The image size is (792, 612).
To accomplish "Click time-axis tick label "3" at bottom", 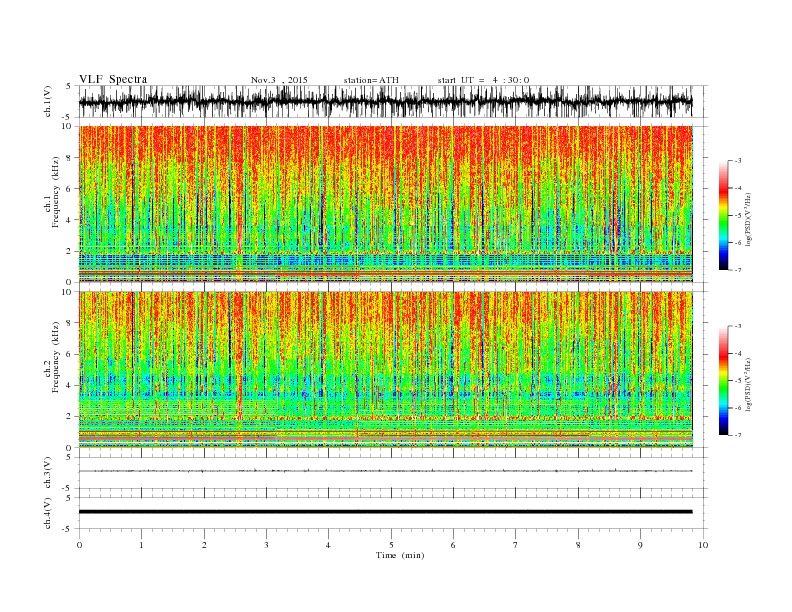I will point(266,545).
